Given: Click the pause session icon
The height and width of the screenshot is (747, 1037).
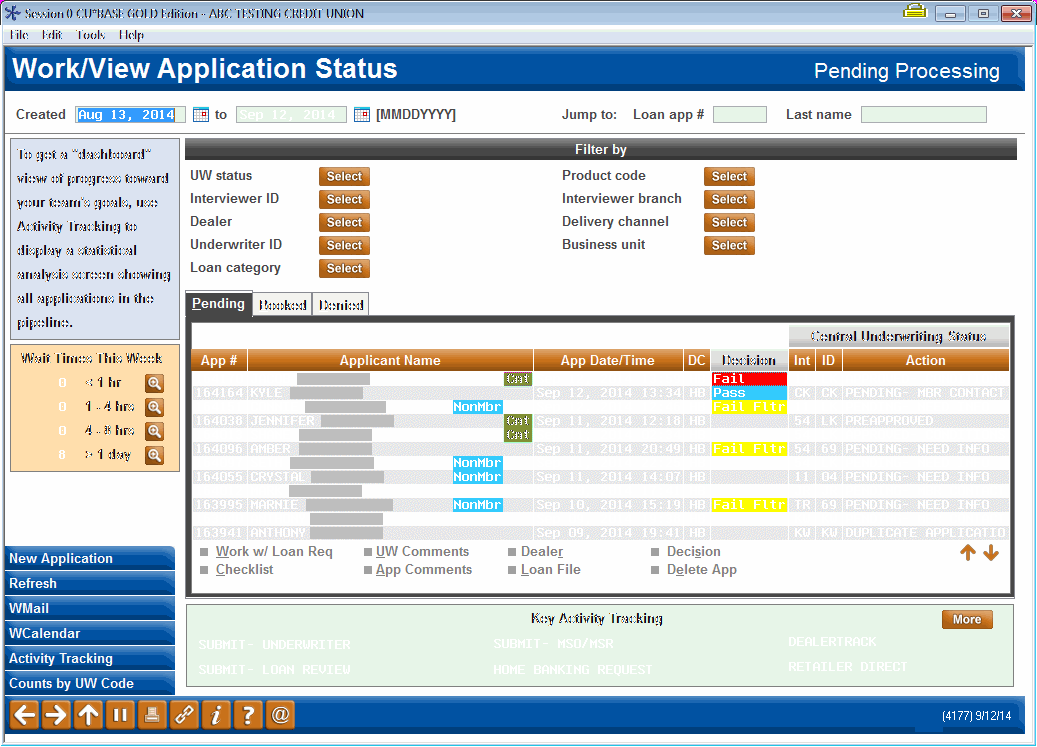Looking at the screenshot, I should 120,714.
